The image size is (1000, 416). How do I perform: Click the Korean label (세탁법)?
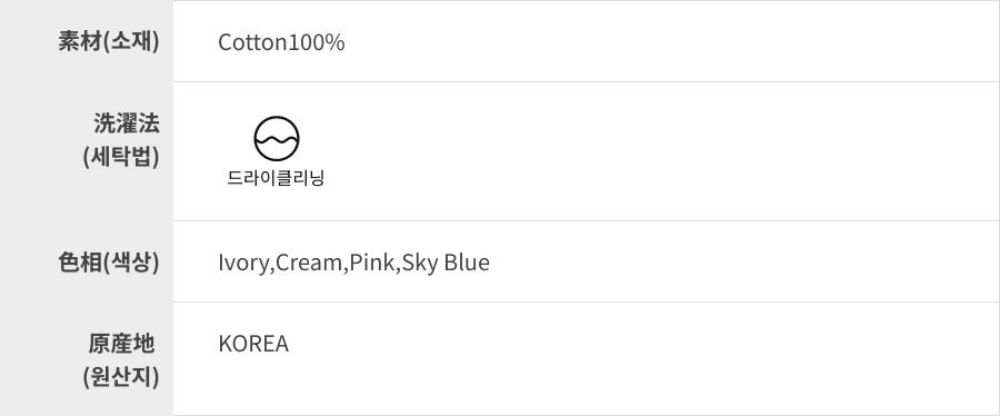pos(122,158)
